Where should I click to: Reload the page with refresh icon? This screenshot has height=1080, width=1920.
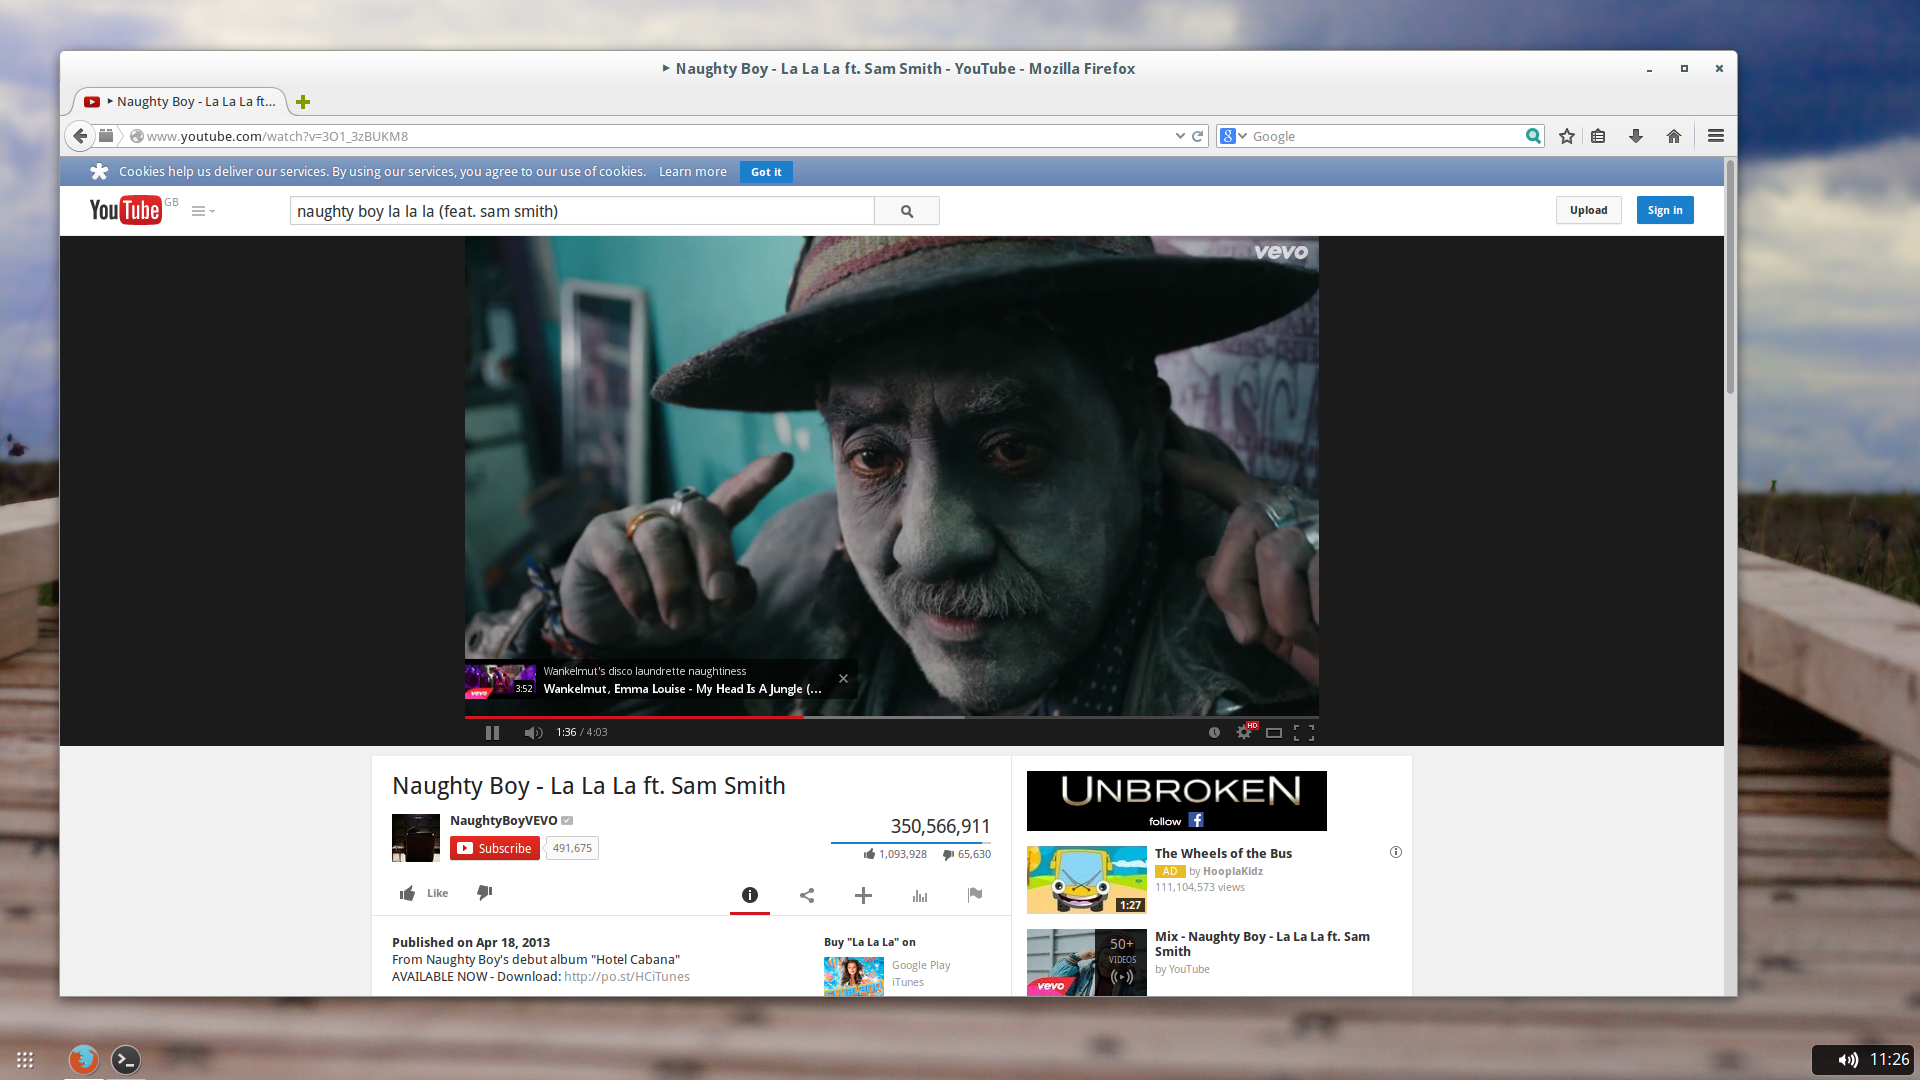(1197, 136)
